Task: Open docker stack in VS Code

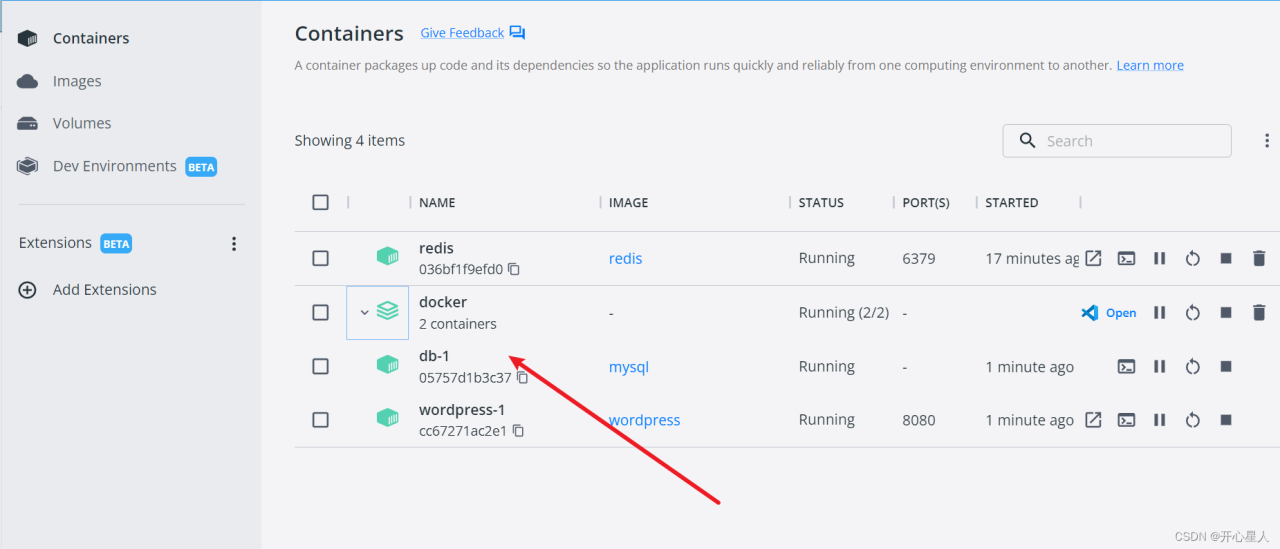Action: 1109,313
